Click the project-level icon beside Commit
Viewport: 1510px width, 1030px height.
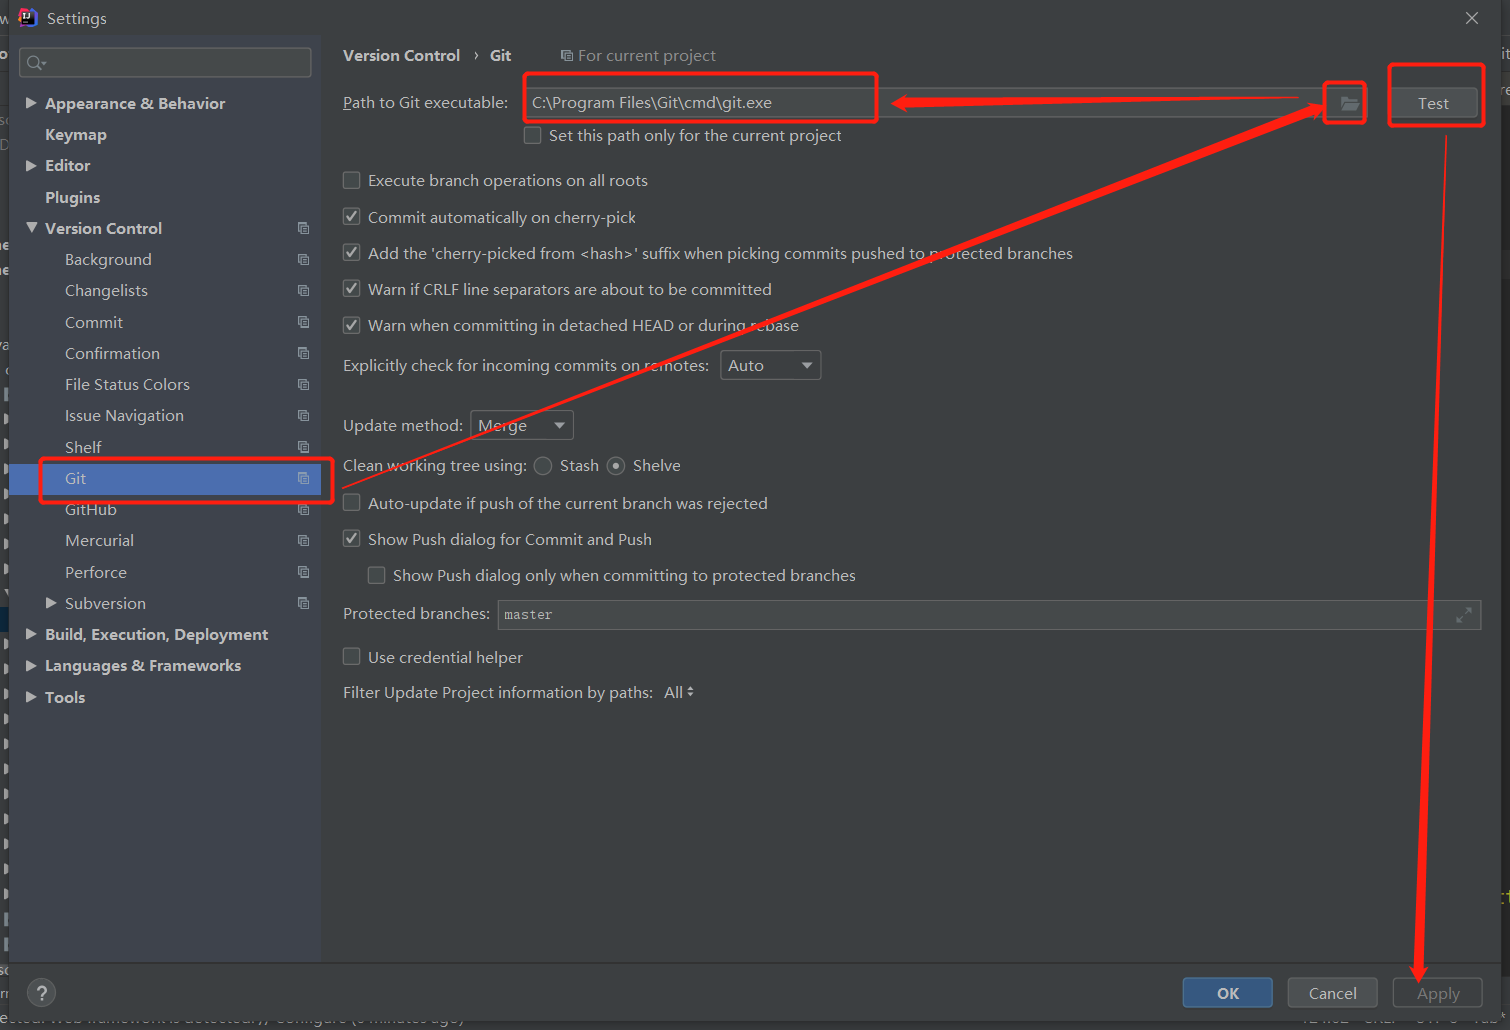tap(303, 322)
